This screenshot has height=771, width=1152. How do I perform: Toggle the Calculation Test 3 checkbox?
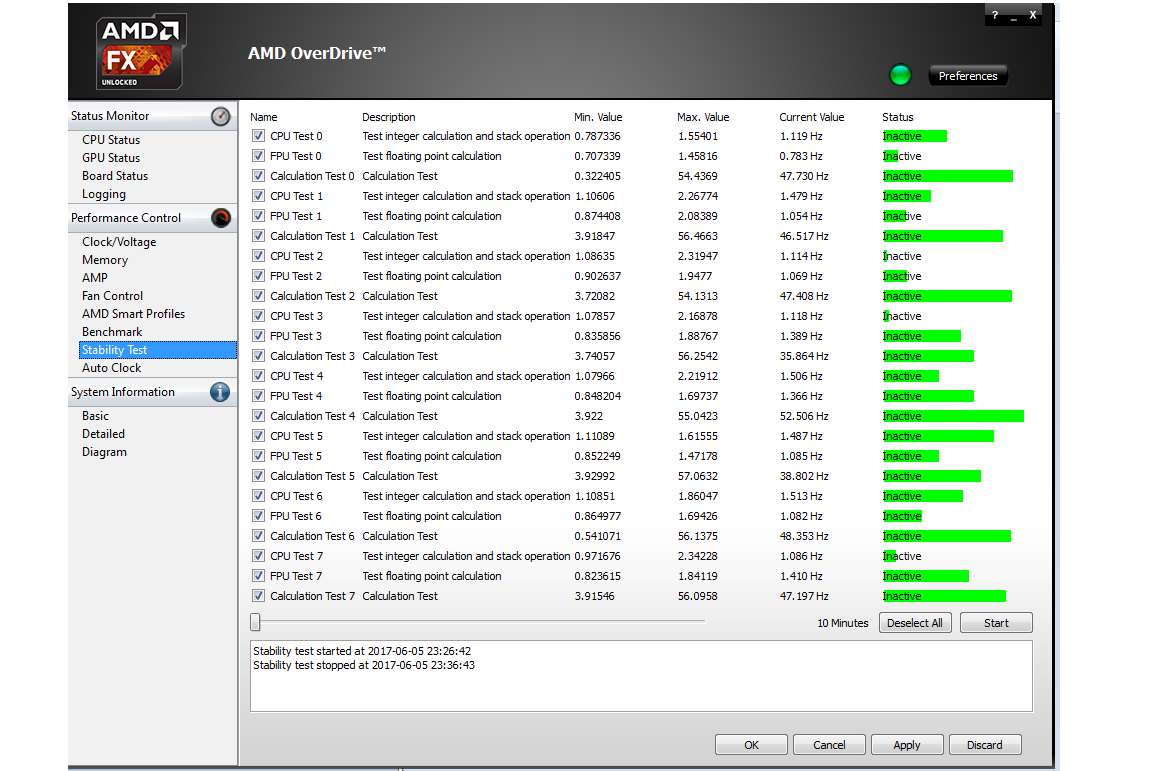[258, 356]
